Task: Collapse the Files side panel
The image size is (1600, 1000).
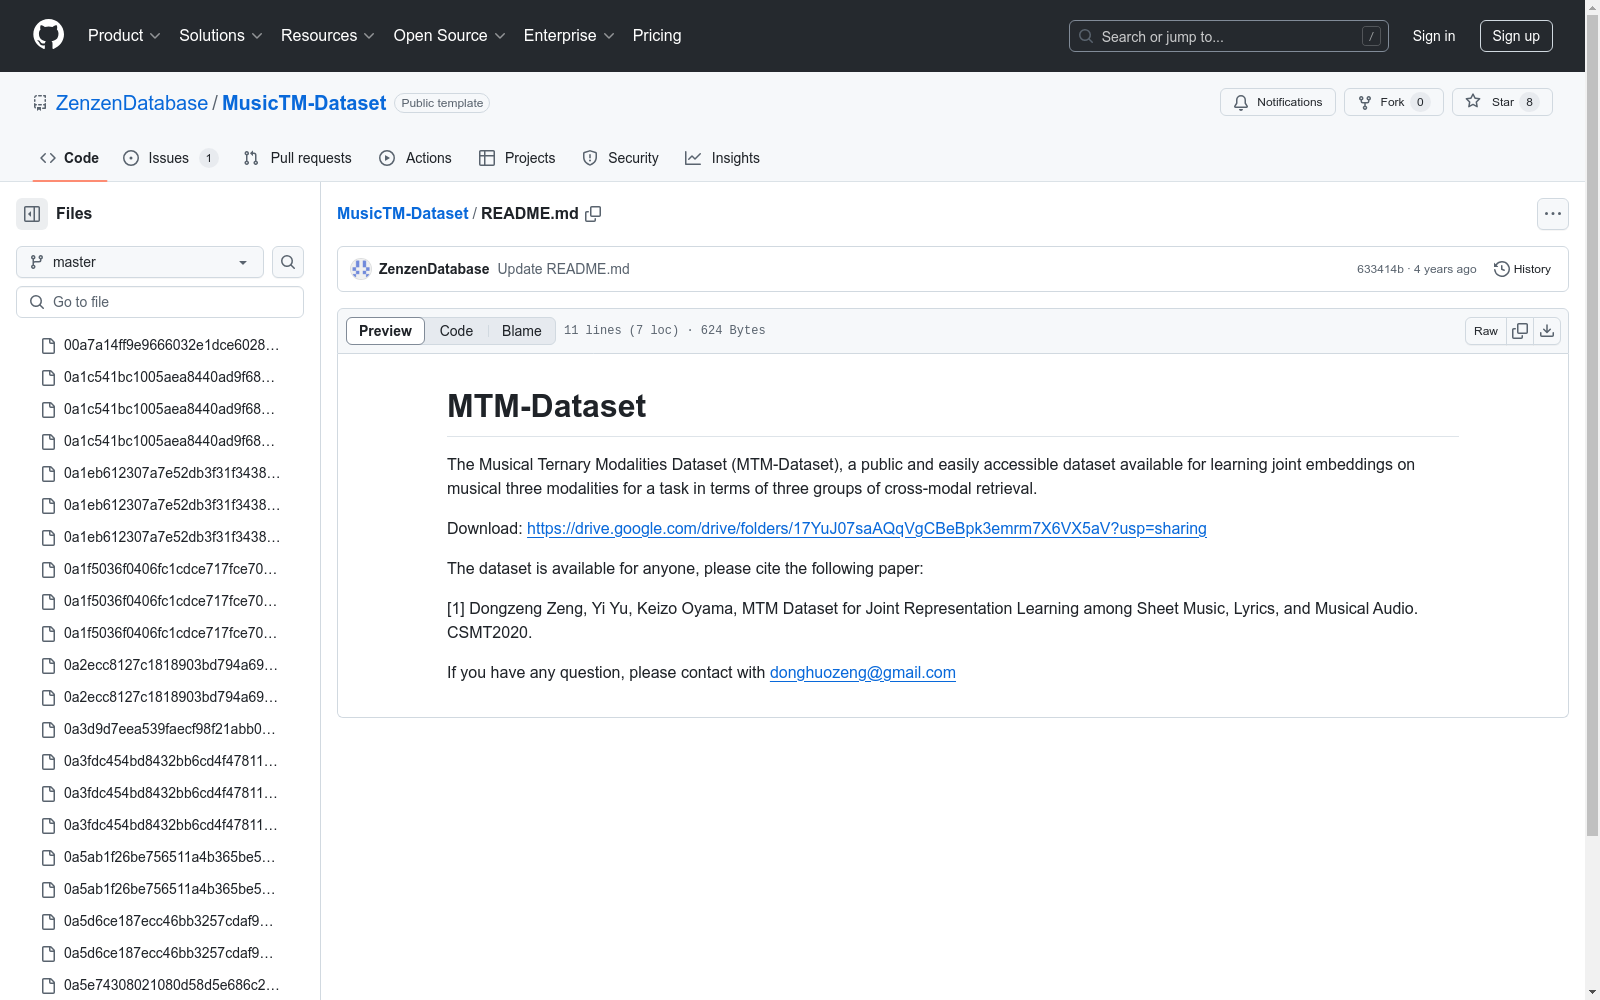Action: 32,214
